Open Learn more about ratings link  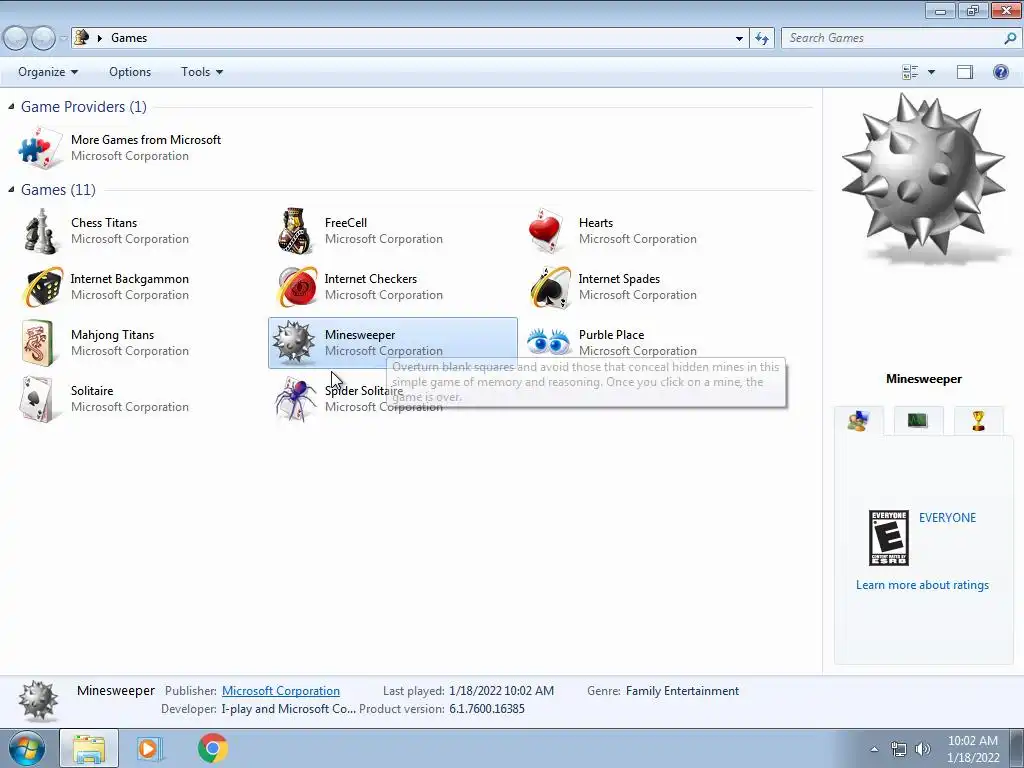coord(922,585)
